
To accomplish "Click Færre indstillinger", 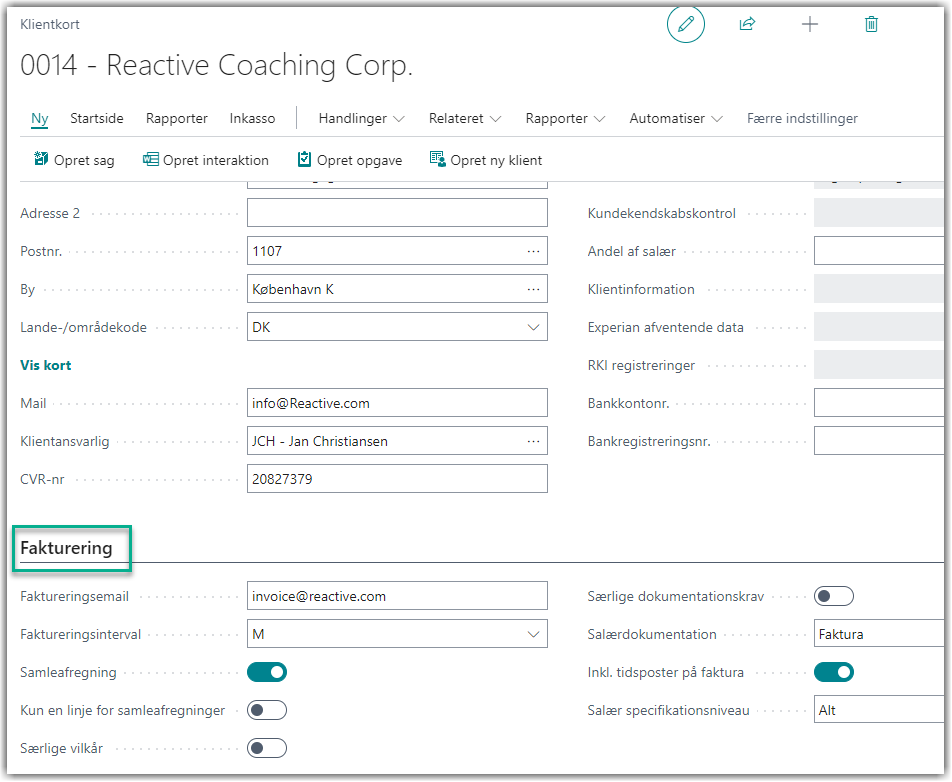I will pyautogui.click(x=802, y=118).
